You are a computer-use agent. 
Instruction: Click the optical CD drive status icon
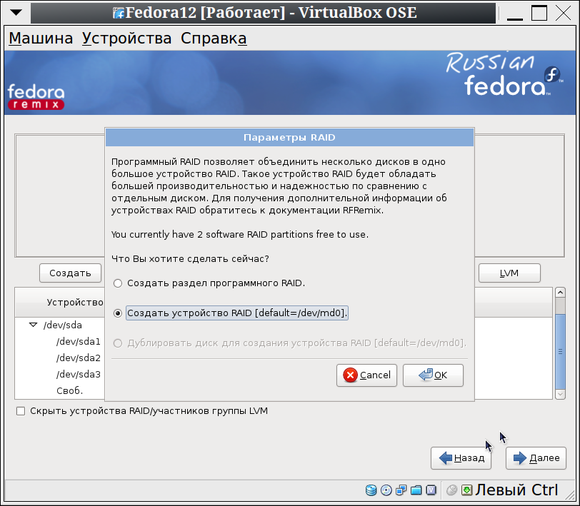[x=386, y=490]
